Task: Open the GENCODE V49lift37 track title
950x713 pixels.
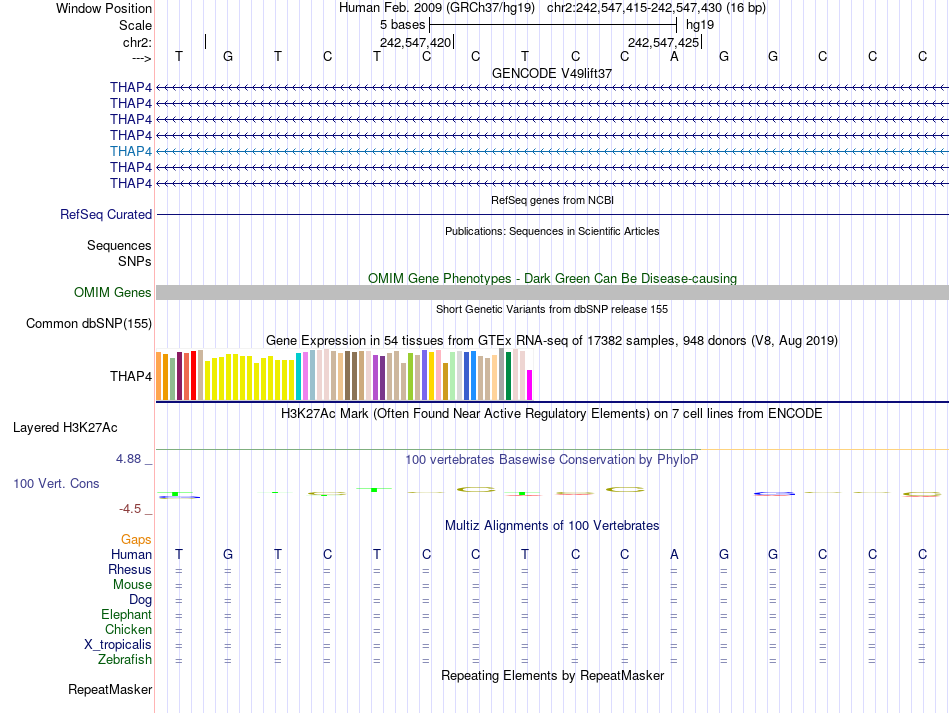Action: [x=552, y=73]
